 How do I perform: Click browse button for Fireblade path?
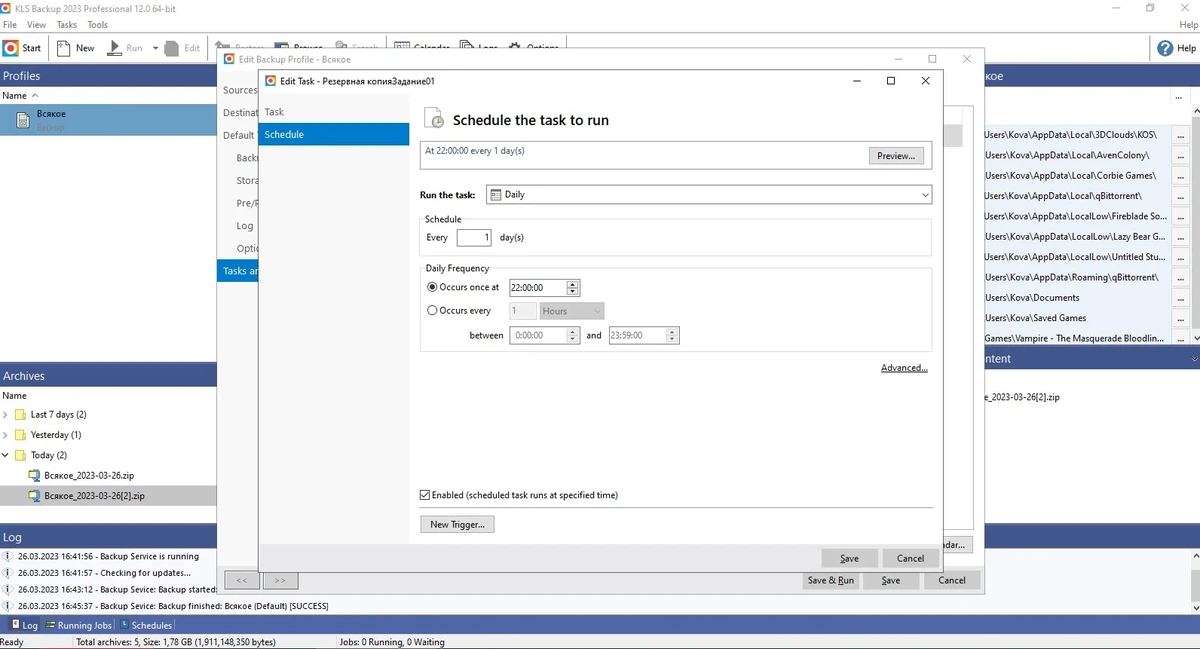click(x=1181, y=216)
